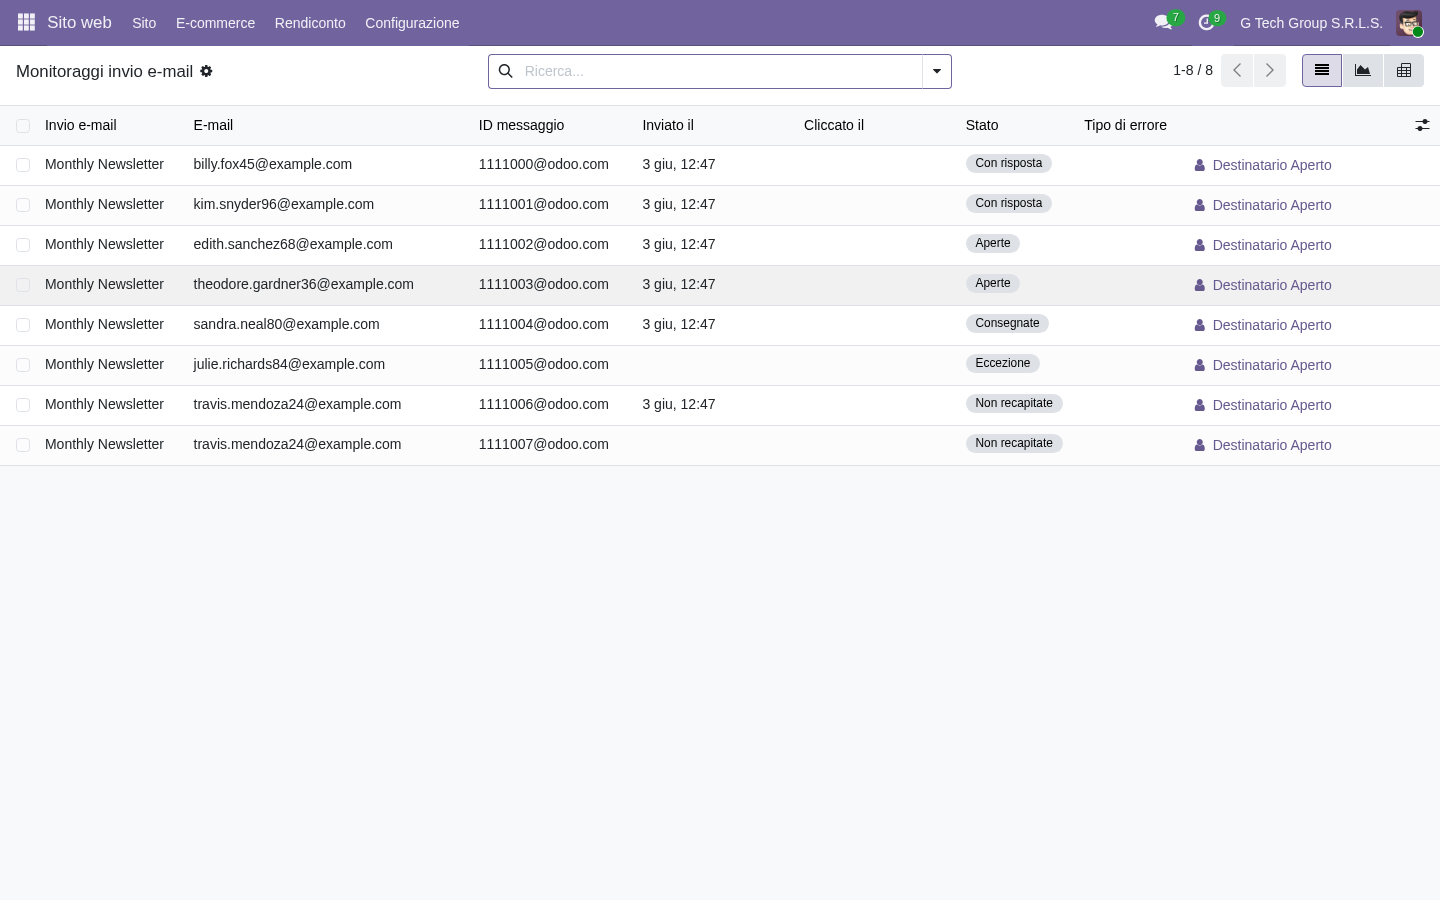
Task: Click Con risposta badge for kim.snyder96
Action: pos(1009,203)
